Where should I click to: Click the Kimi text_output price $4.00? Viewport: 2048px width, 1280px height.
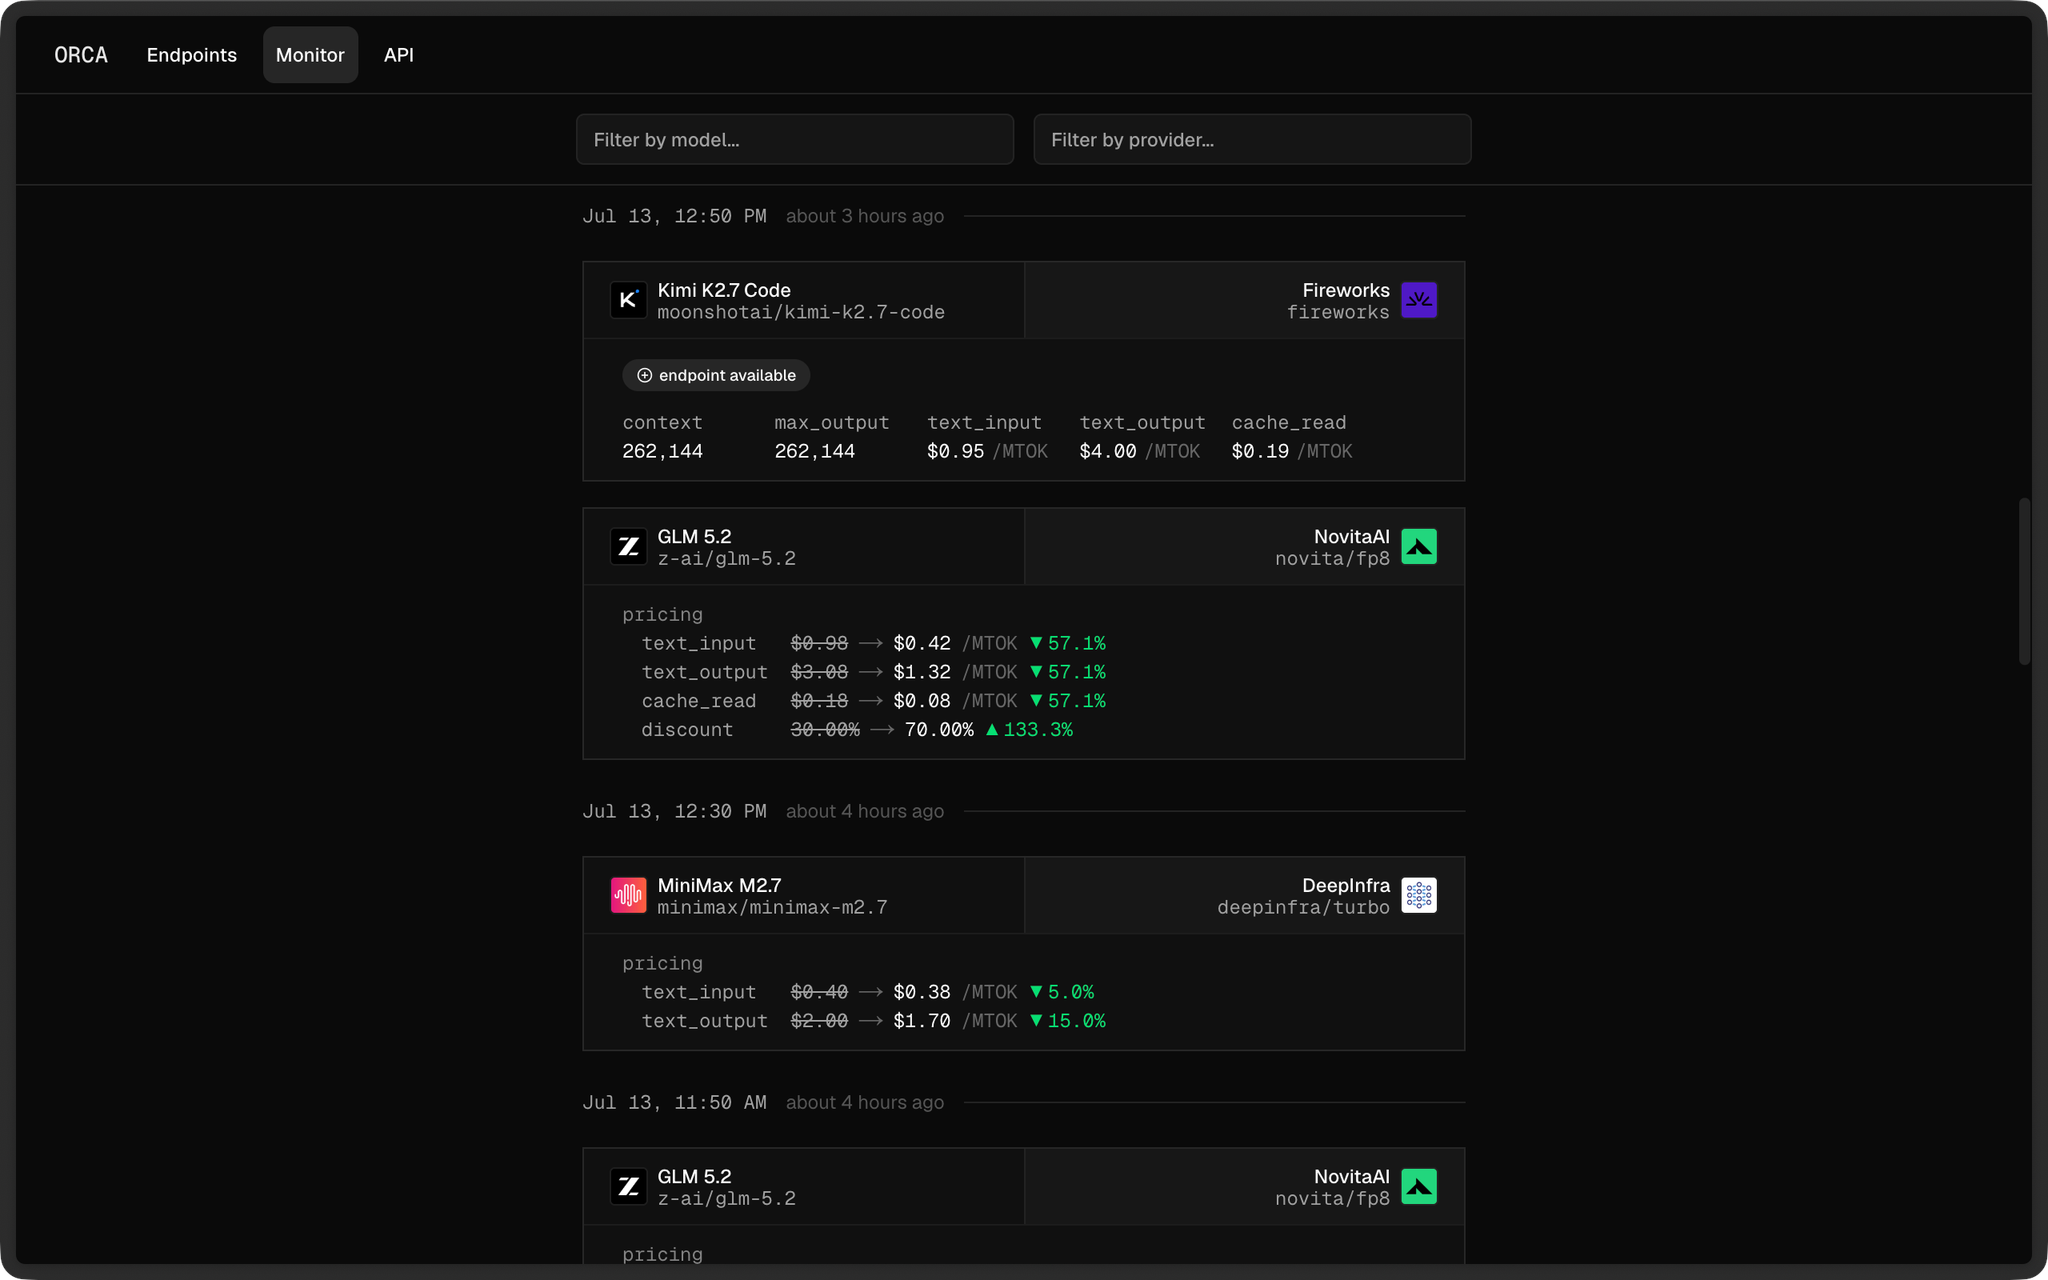tap(1108, 452)
